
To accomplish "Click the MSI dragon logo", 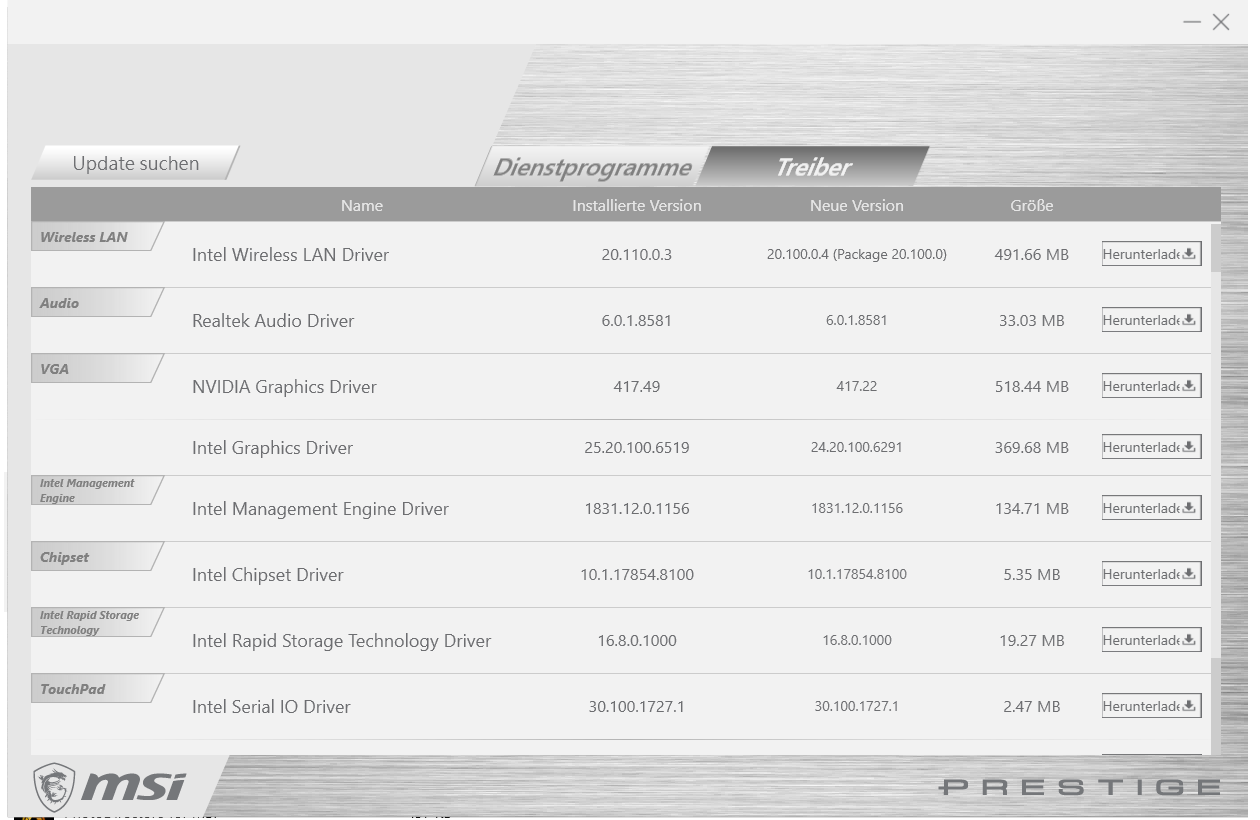I will point(55,788).
